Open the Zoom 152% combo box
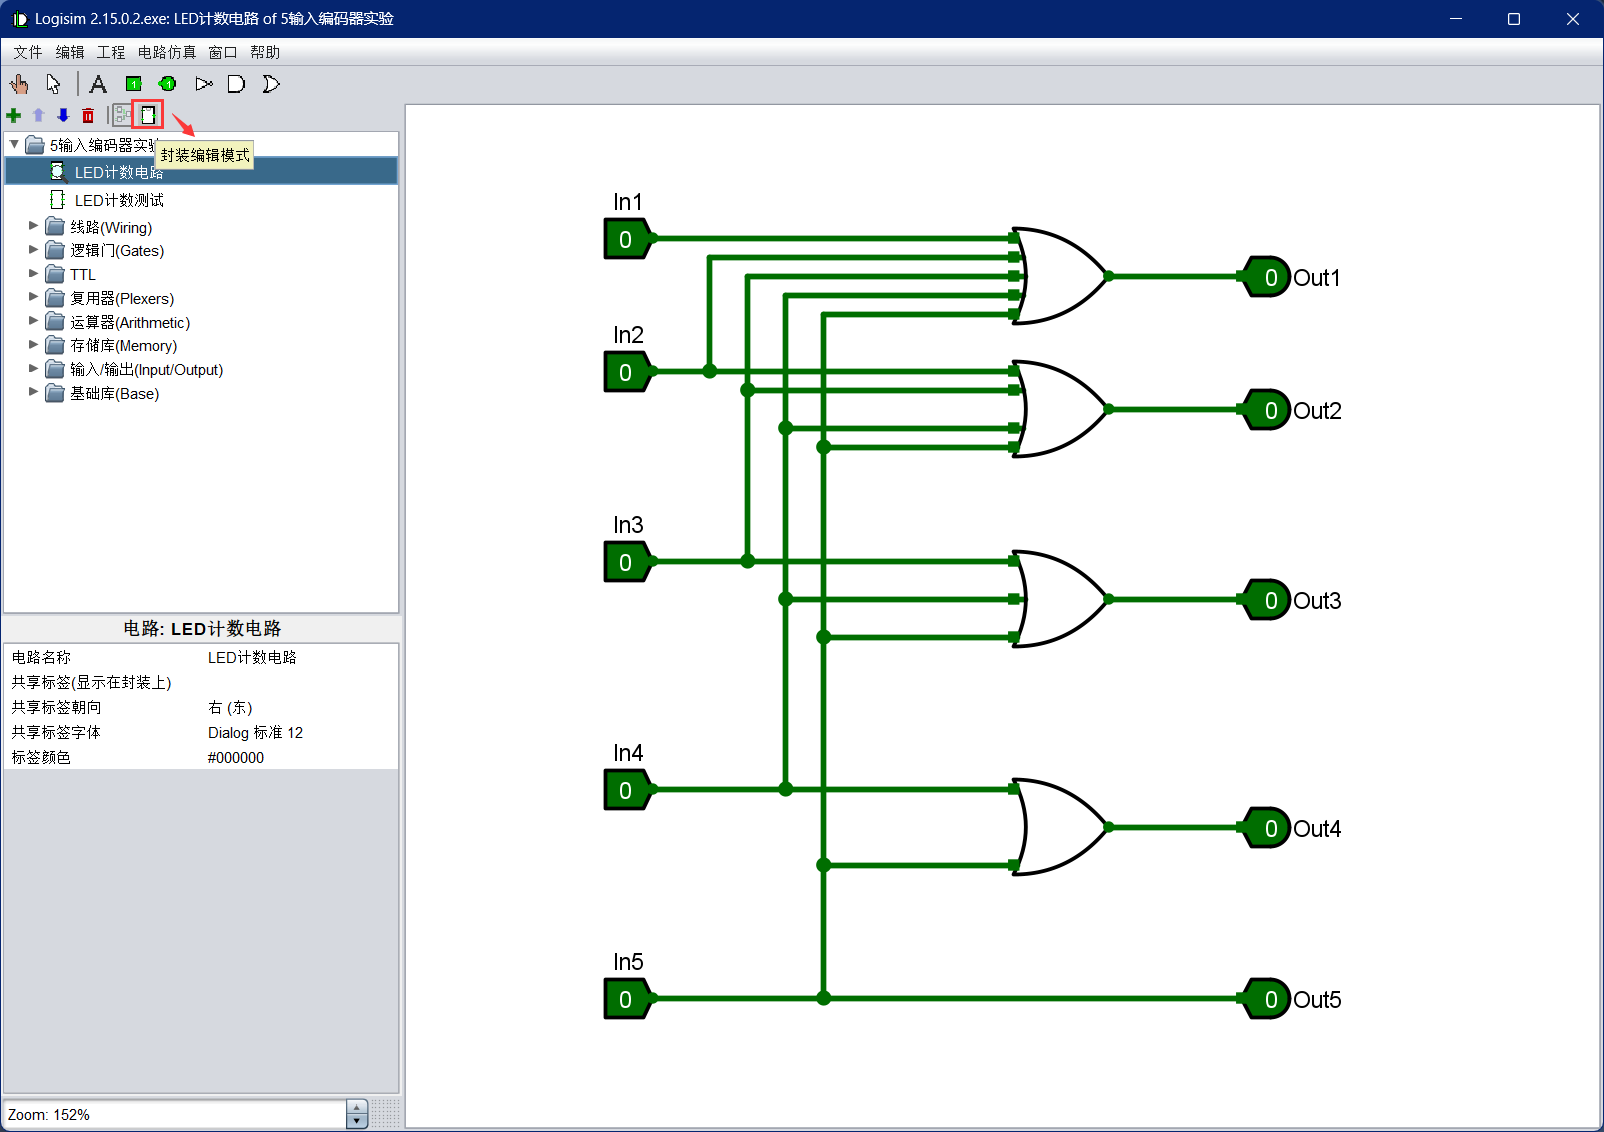Image resolution: width=1604 pixels, height=1132 pixels. (x=175, y=1114)
